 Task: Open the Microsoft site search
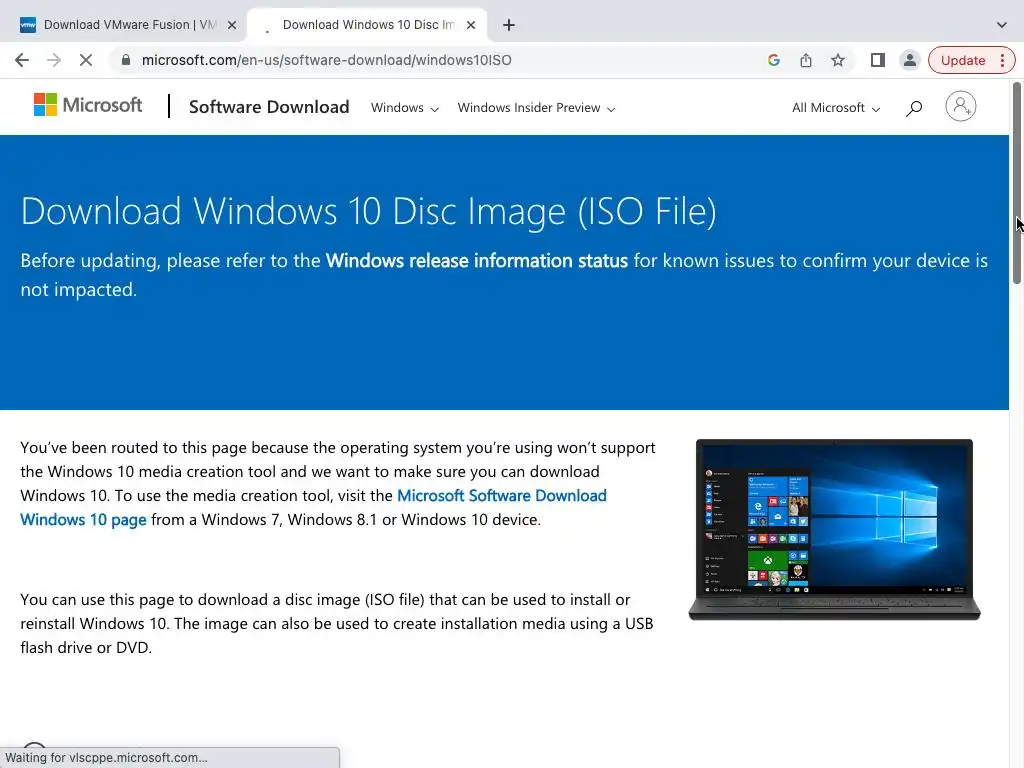click(914, 108)
